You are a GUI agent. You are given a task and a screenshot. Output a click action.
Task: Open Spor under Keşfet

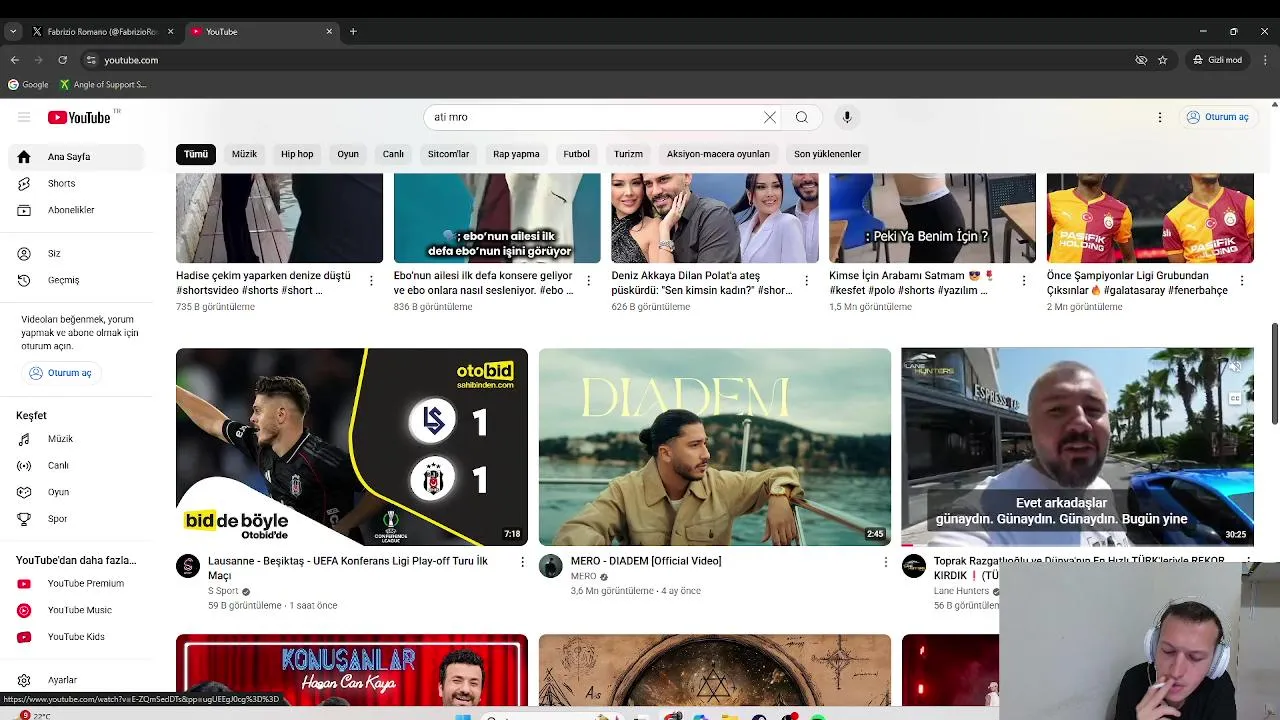pyautogui.click(x=78, y=519)
